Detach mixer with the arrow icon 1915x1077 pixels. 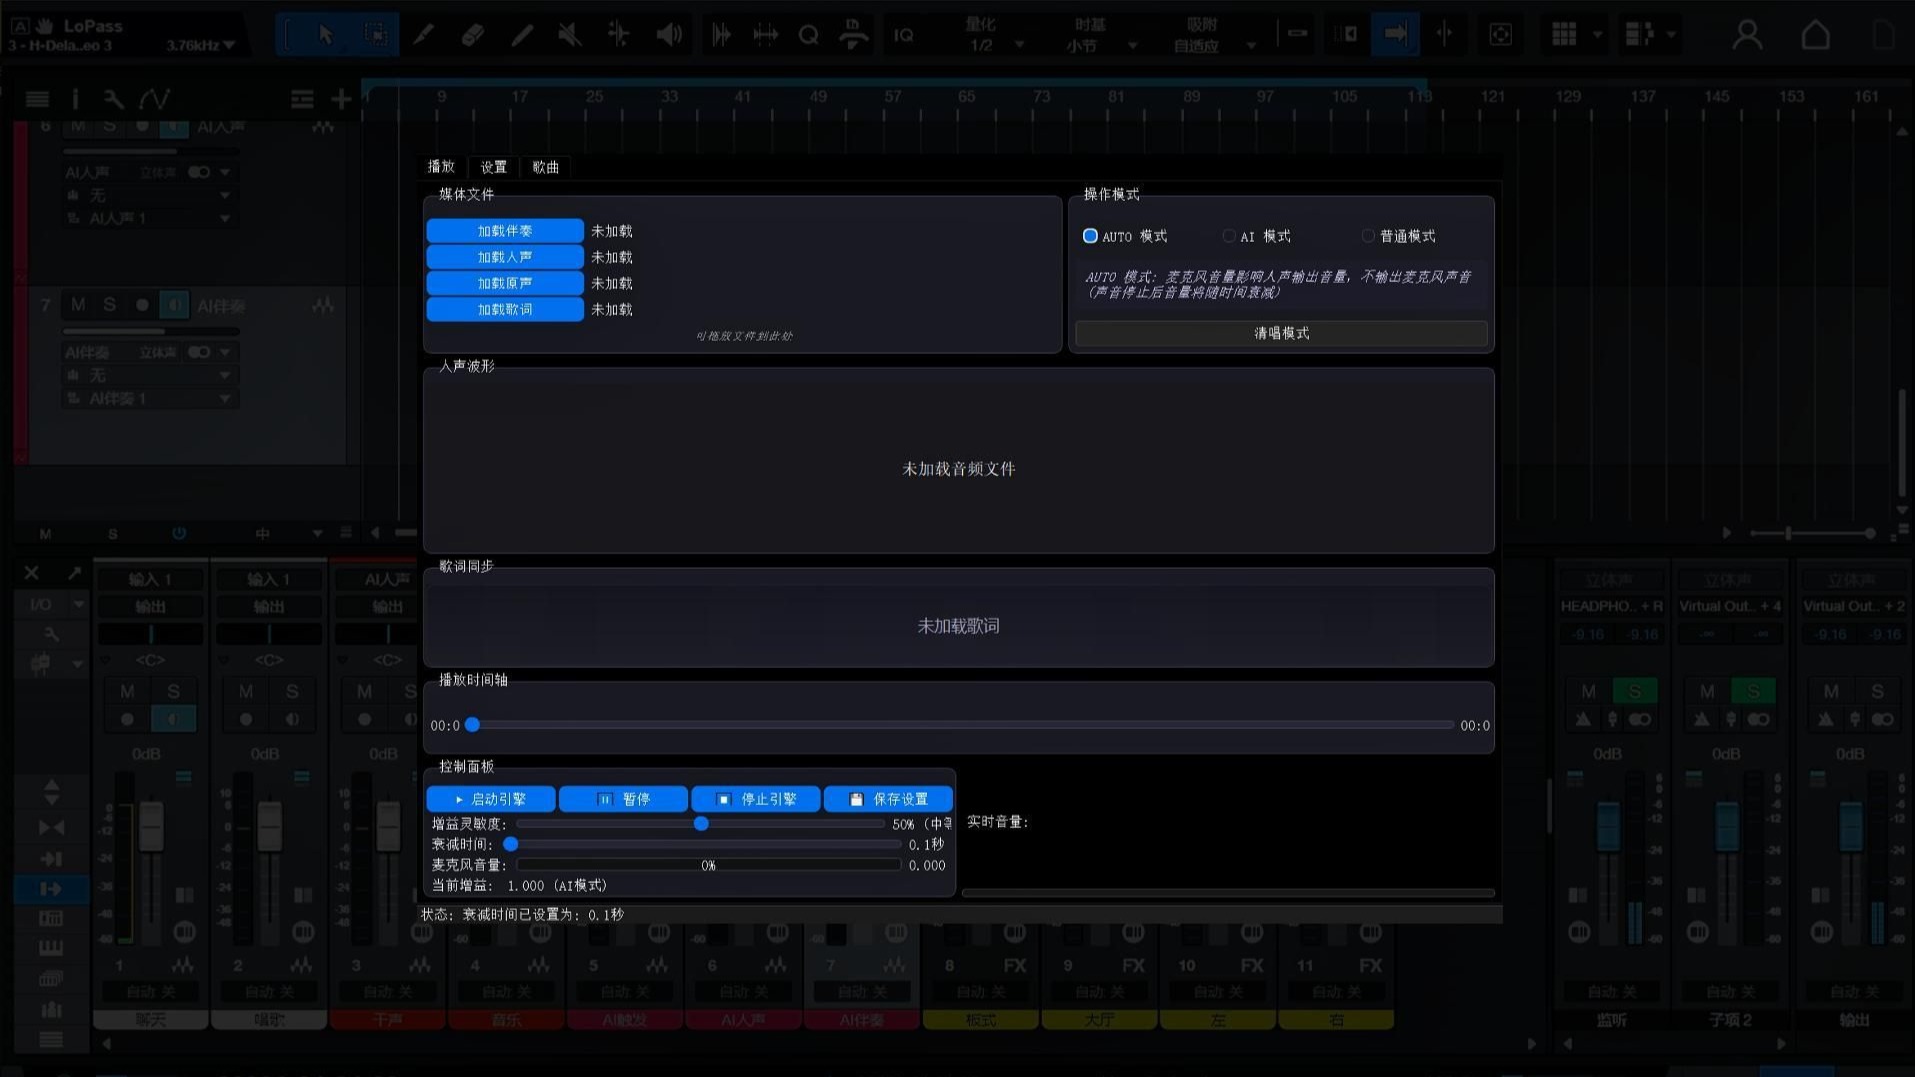tap(74, 573)
